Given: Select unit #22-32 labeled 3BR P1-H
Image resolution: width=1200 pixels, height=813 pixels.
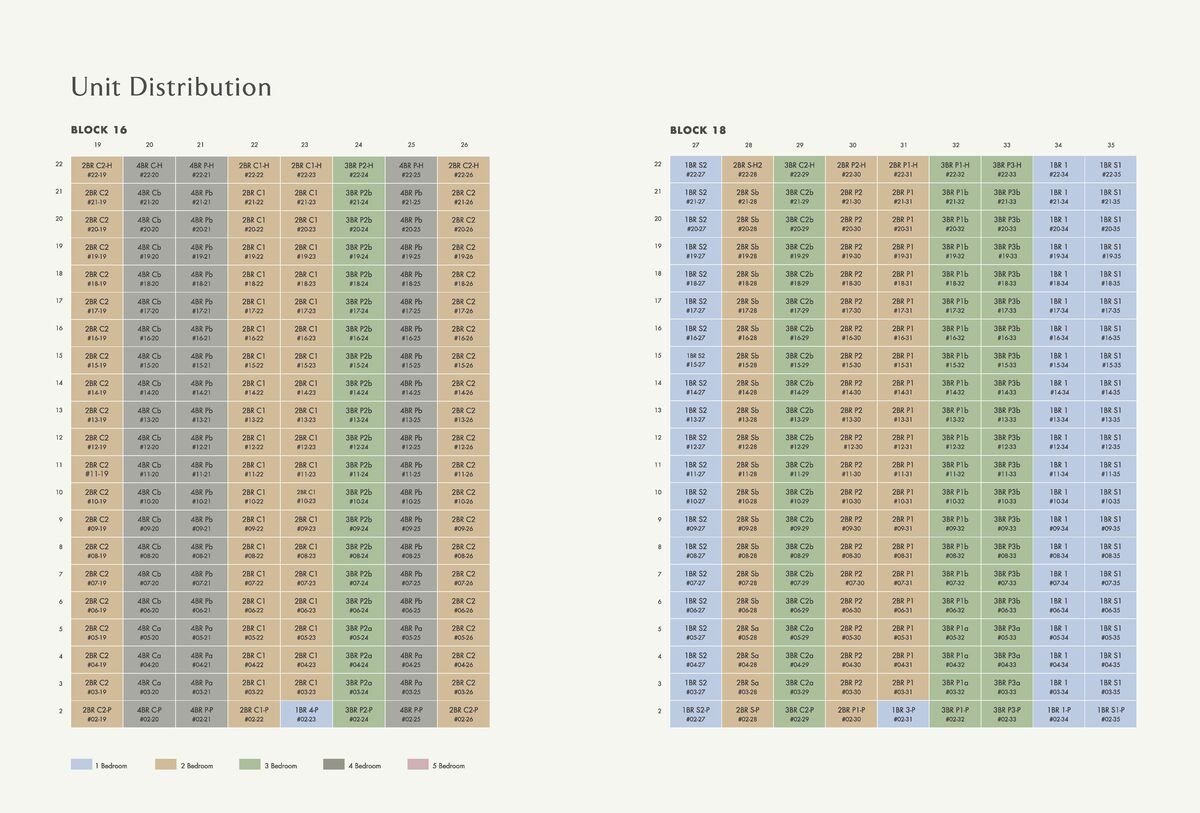Looking at the screenshot, I should point(955,170).
